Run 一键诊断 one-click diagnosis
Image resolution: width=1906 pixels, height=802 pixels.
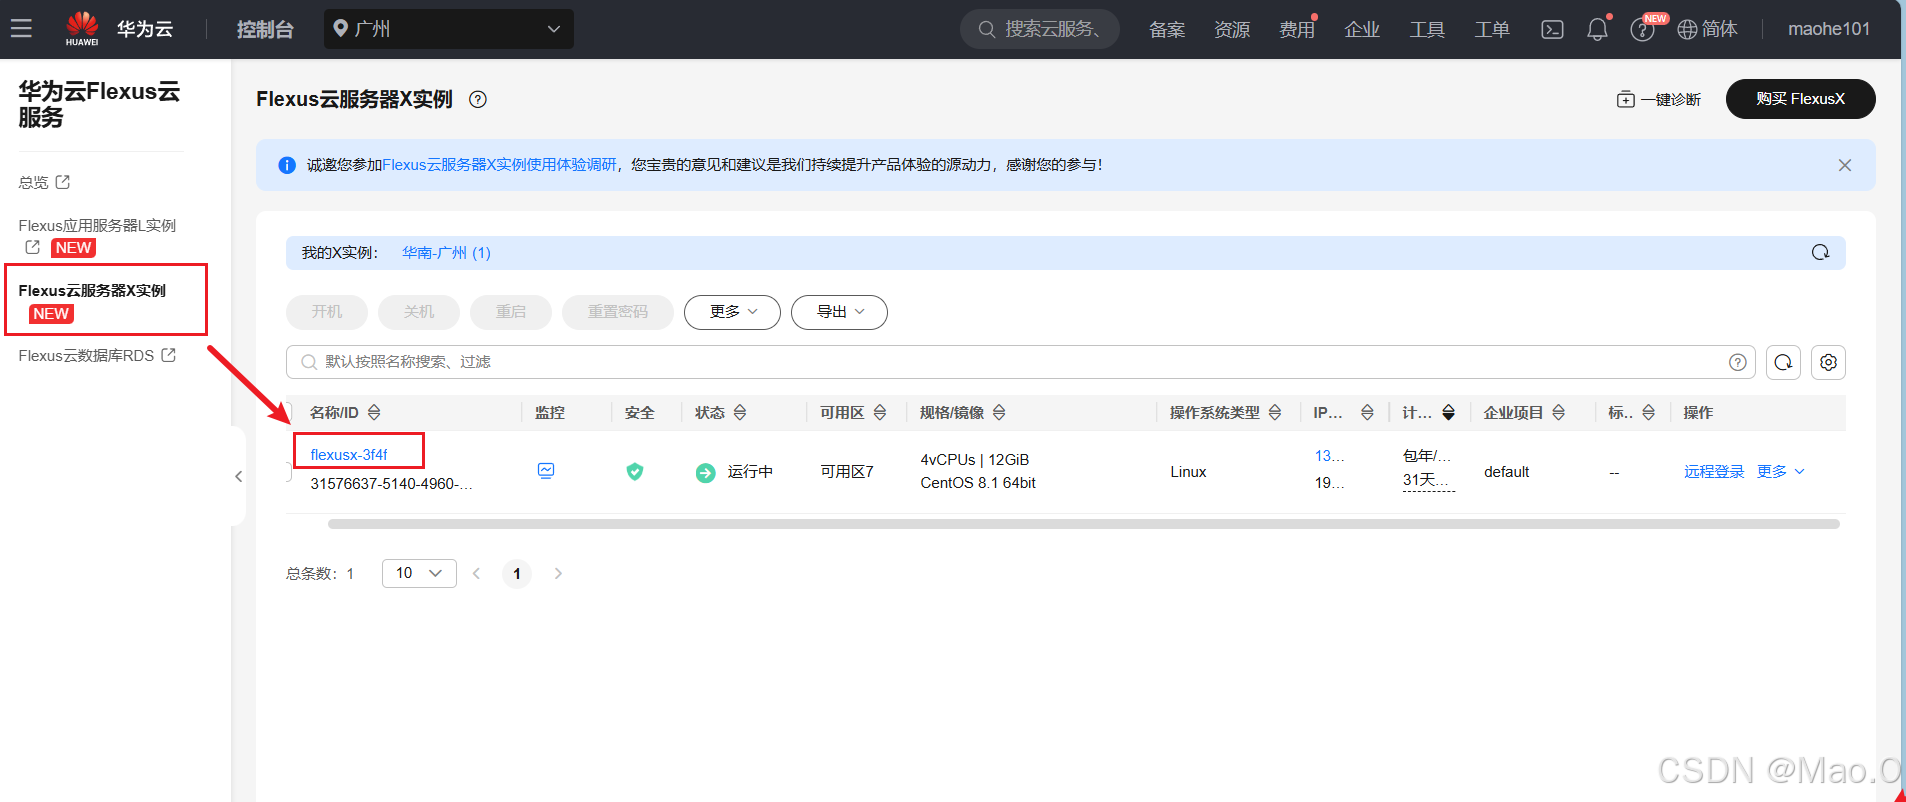coord(1659,99)
